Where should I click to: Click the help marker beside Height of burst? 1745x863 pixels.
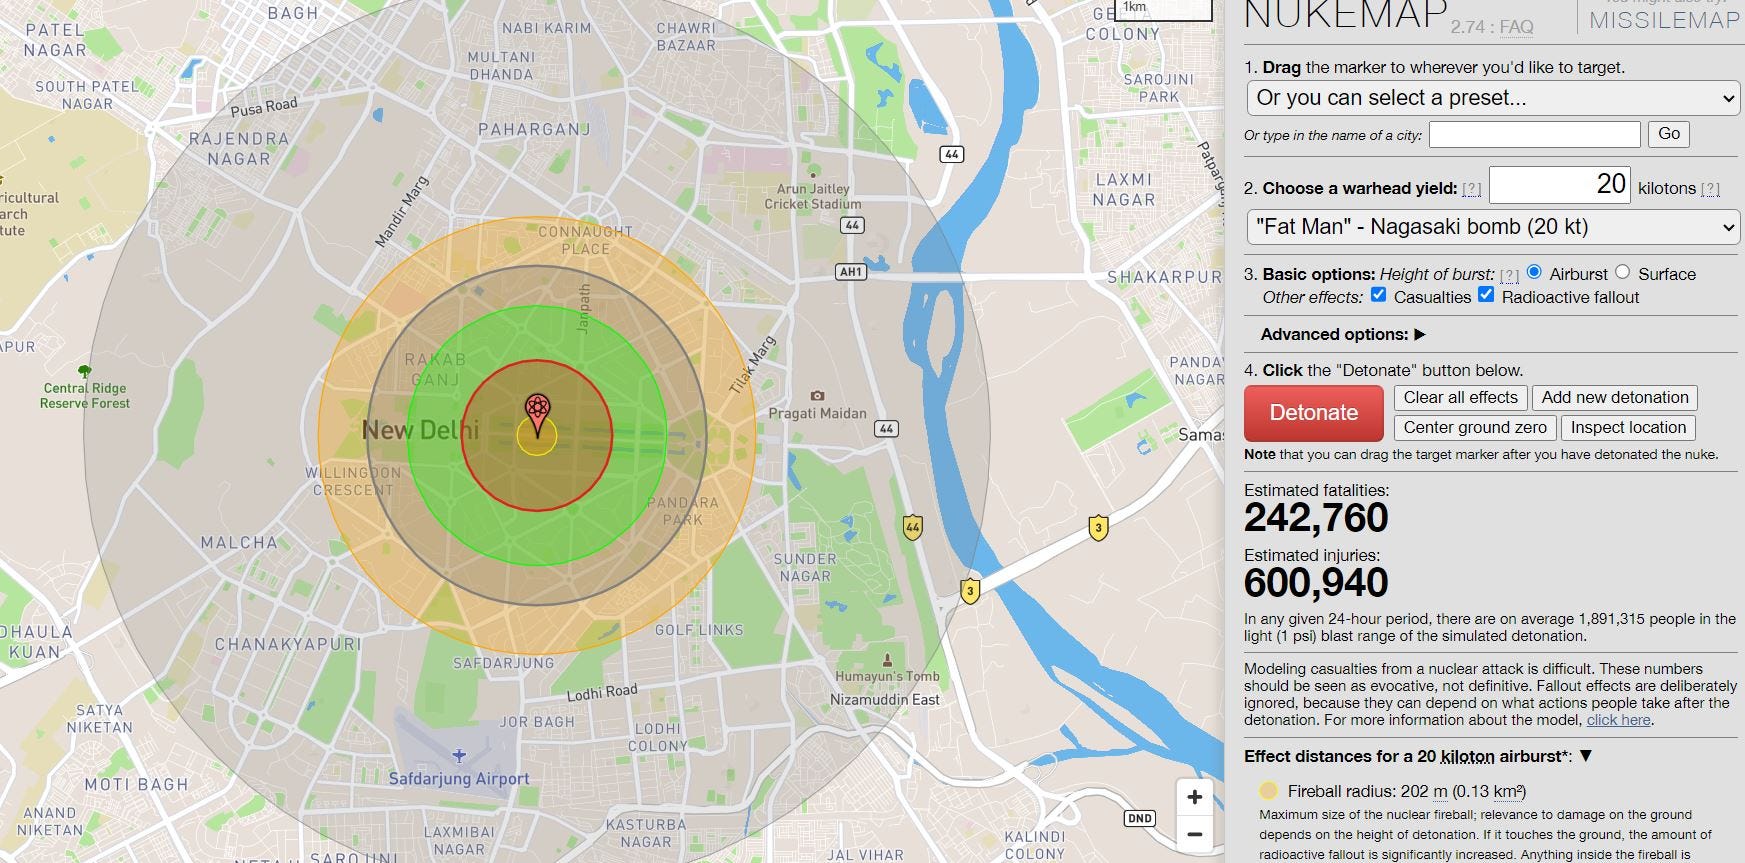(1509, 275)
